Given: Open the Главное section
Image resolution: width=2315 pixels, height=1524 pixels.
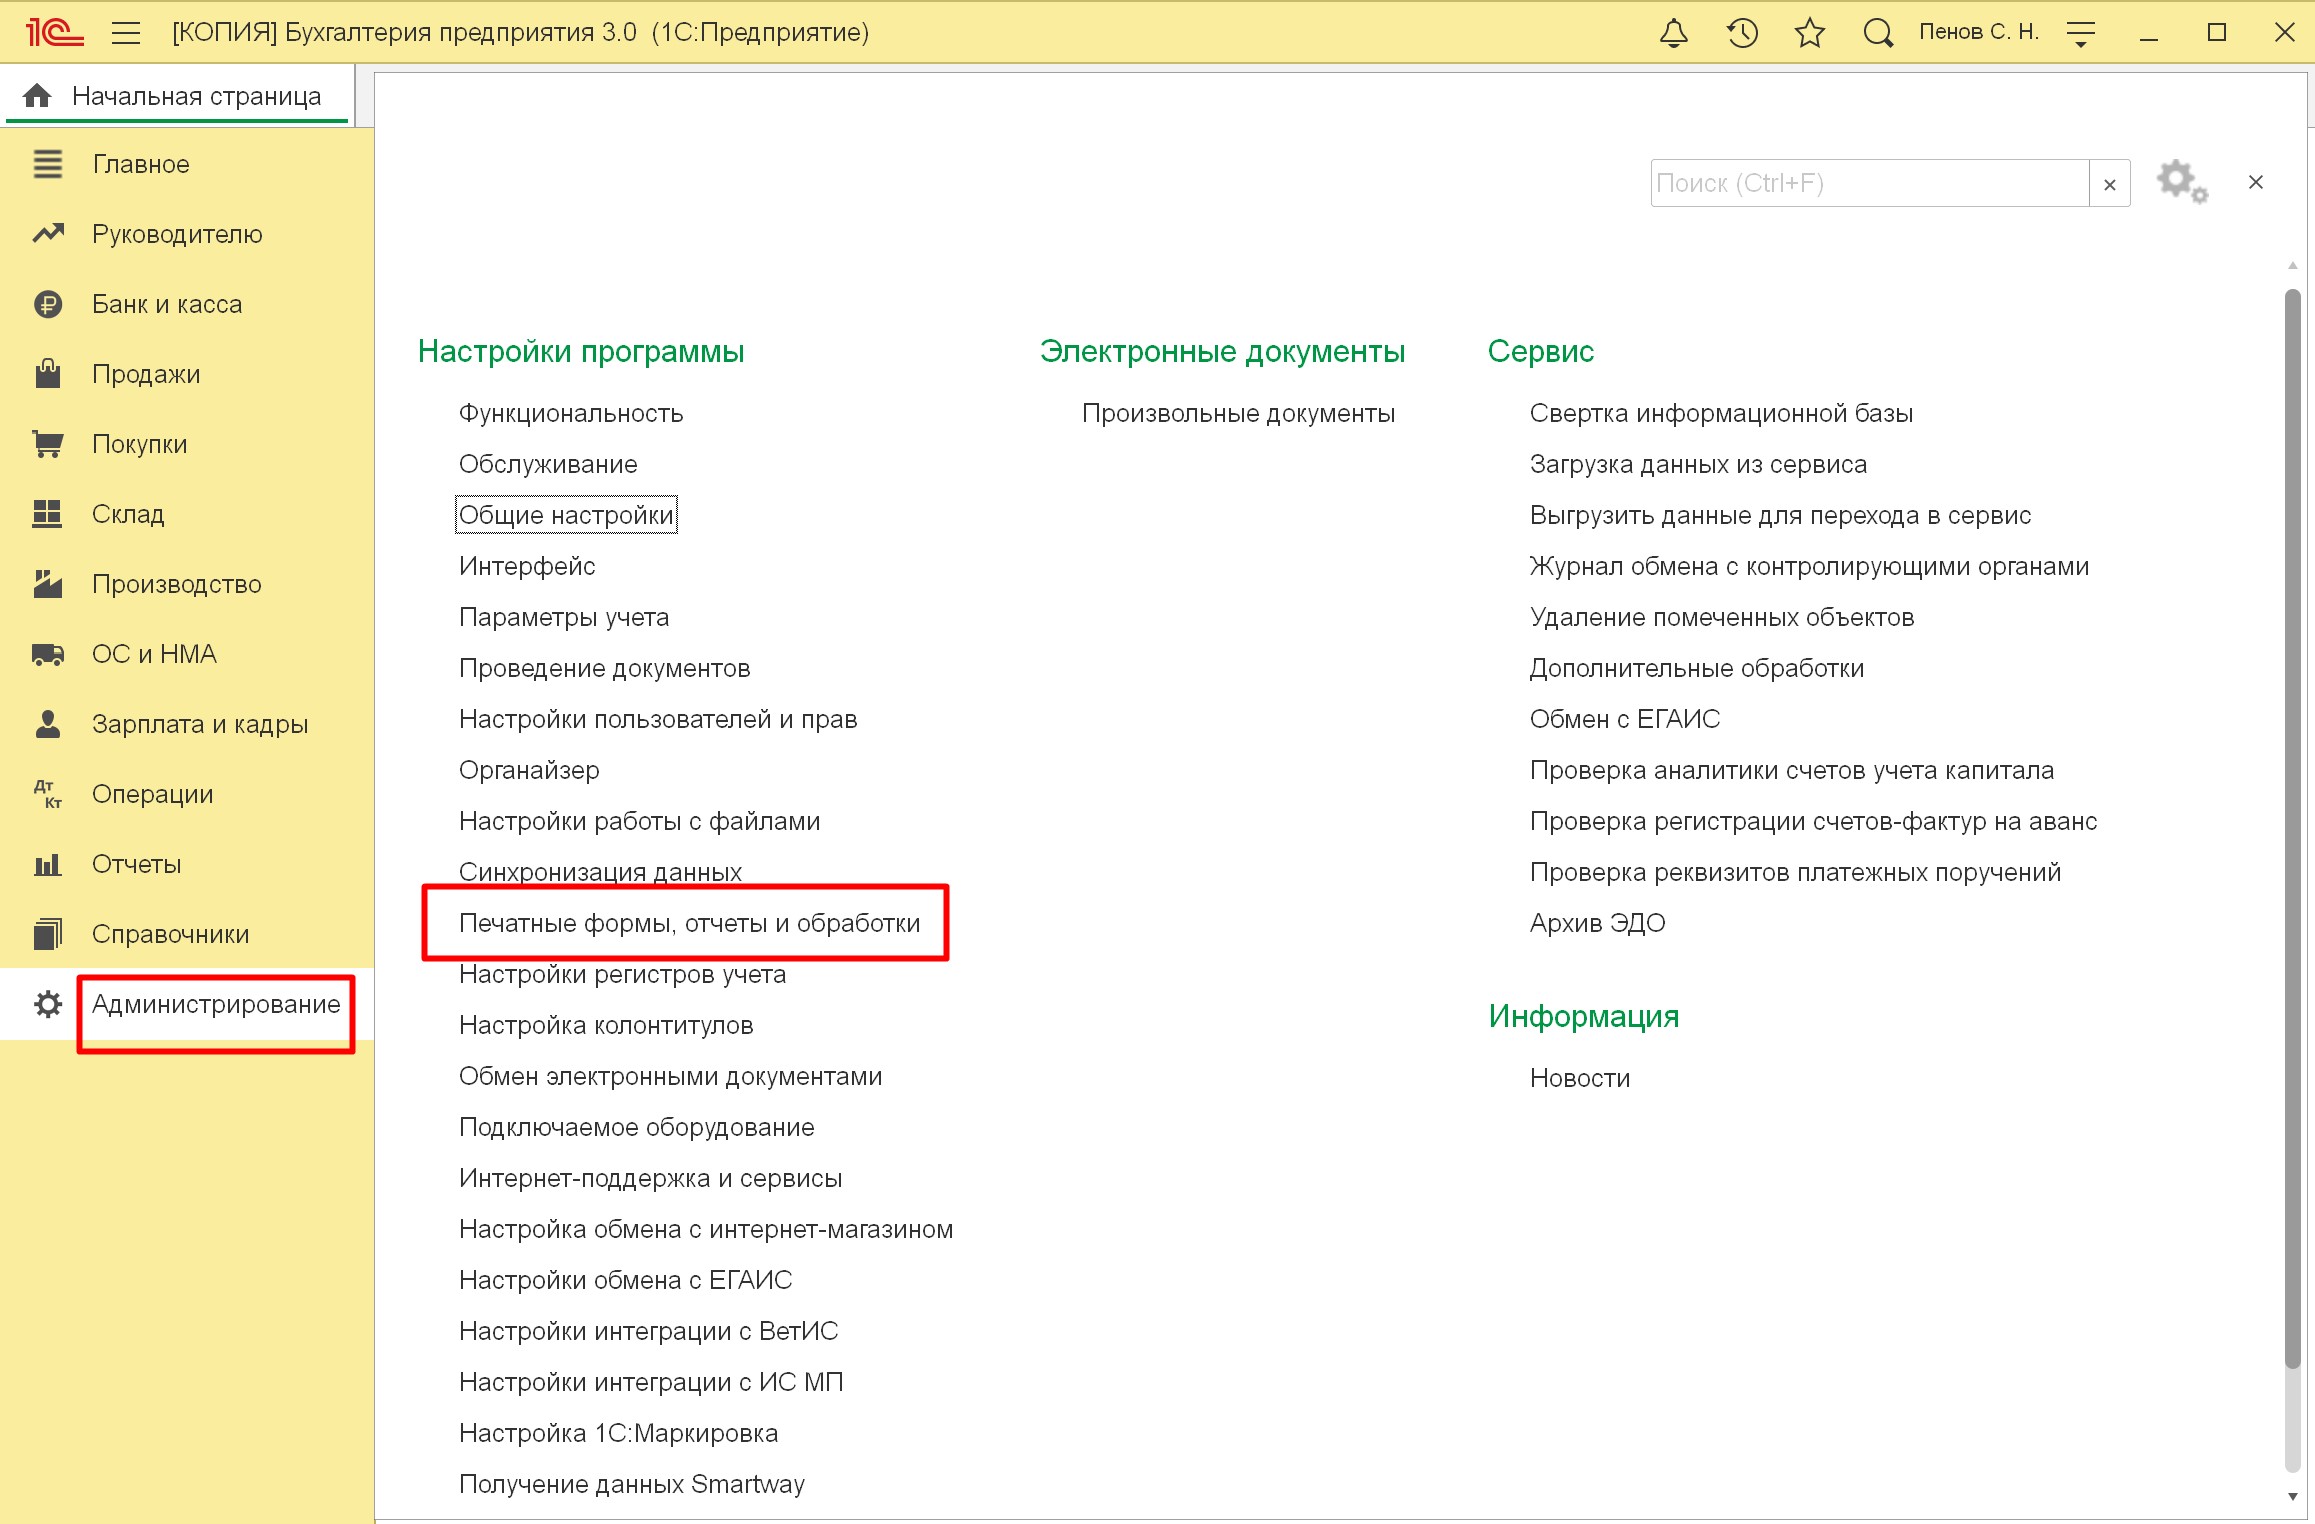Looking at the screenshot, I should 141,164.
